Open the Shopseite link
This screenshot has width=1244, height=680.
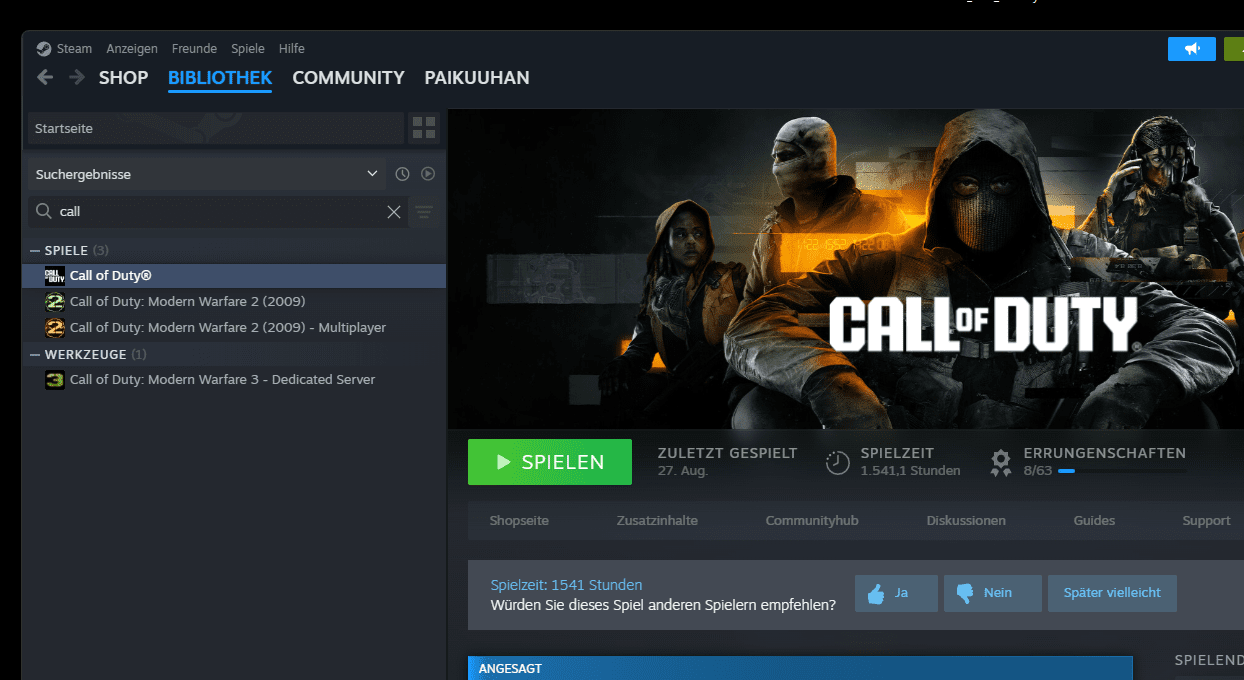[x=519, y=520]
